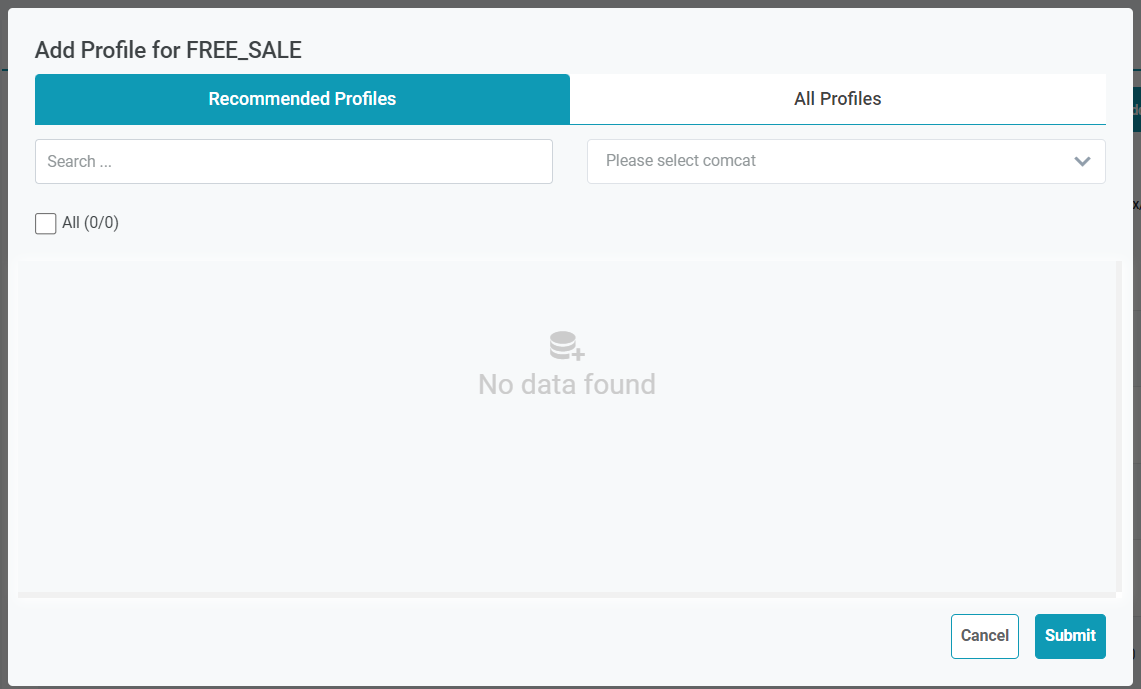Switch to the Recommended Profiles tab
Image resolution: width=1141 pixels, height=689 pixels.
pos(302,99)
